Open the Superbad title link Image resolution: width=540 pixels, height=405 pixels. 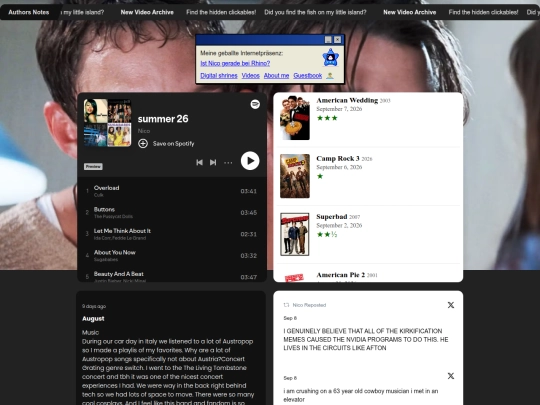coord(332,217)
